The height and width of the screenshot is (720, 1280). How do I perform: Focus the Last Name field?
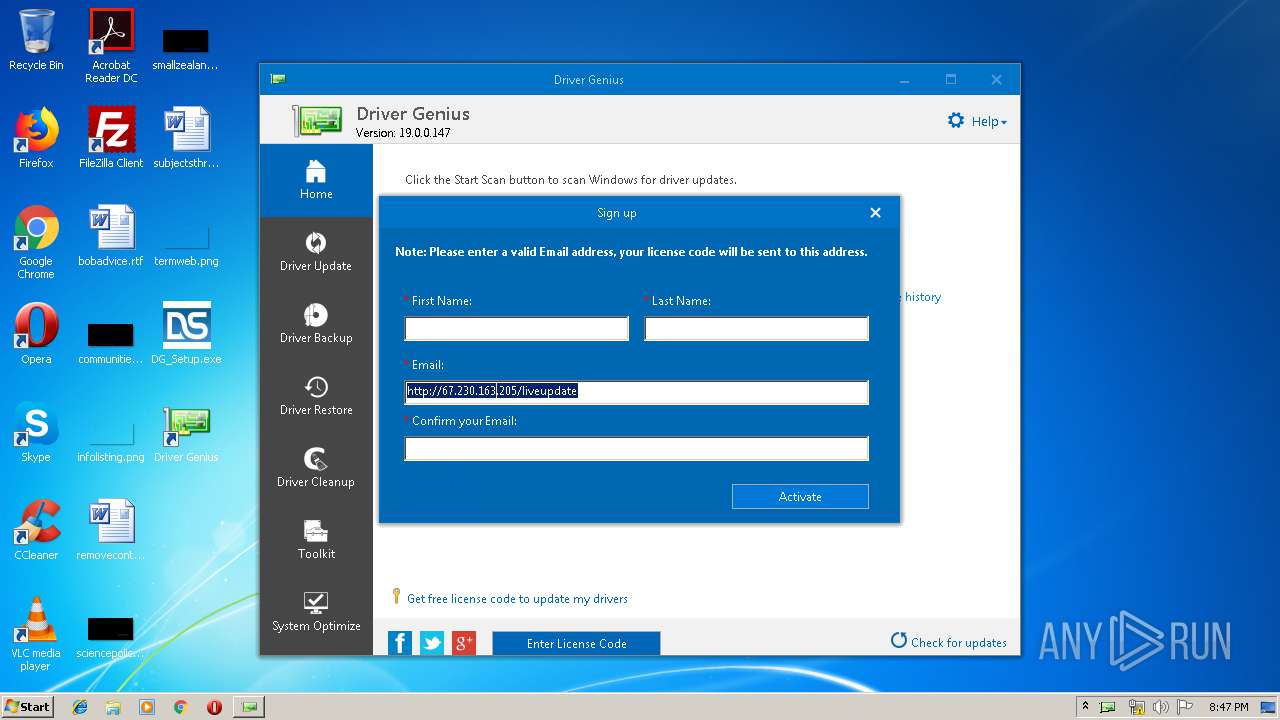point(757,329)
